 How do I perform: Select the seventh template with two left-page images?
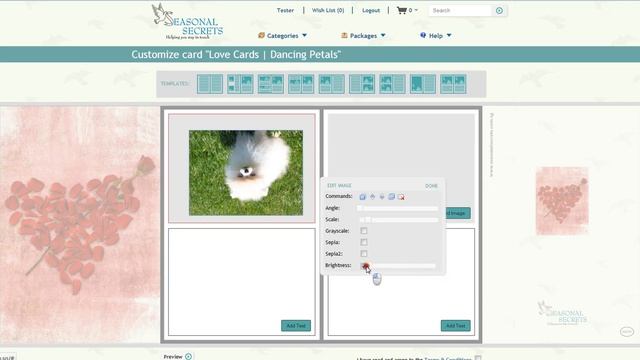pyautogui.click(x=392, y=84)
